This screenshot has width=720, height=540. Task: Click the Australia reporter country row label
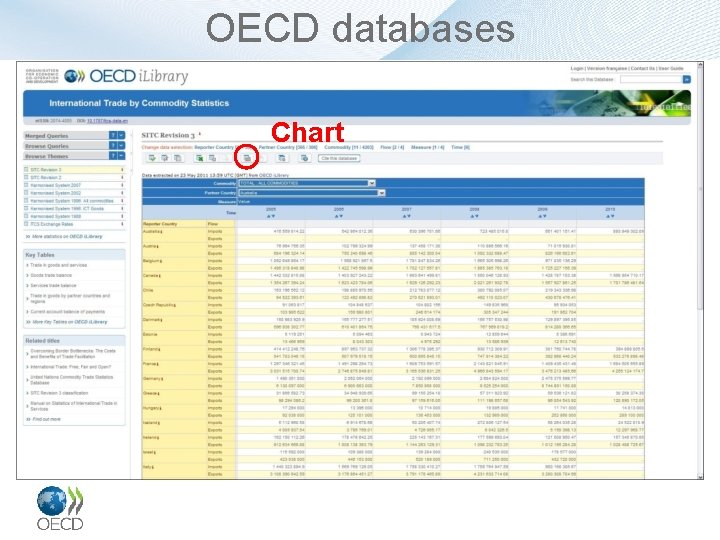[153, 231]
